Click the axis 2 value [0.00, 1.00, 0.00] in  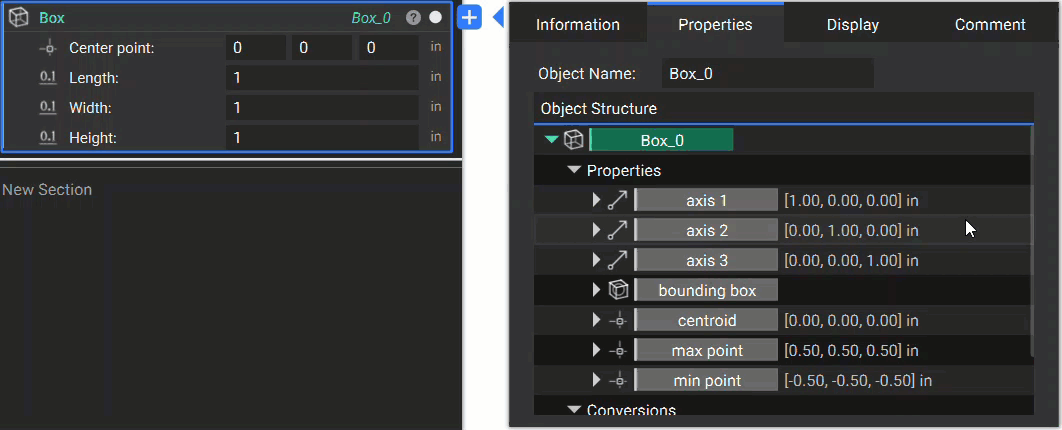point(851,230)
